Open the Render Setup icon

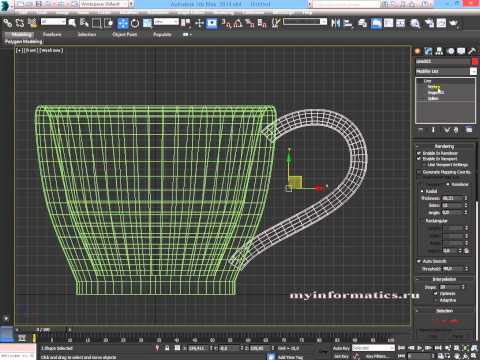(429, 23)
